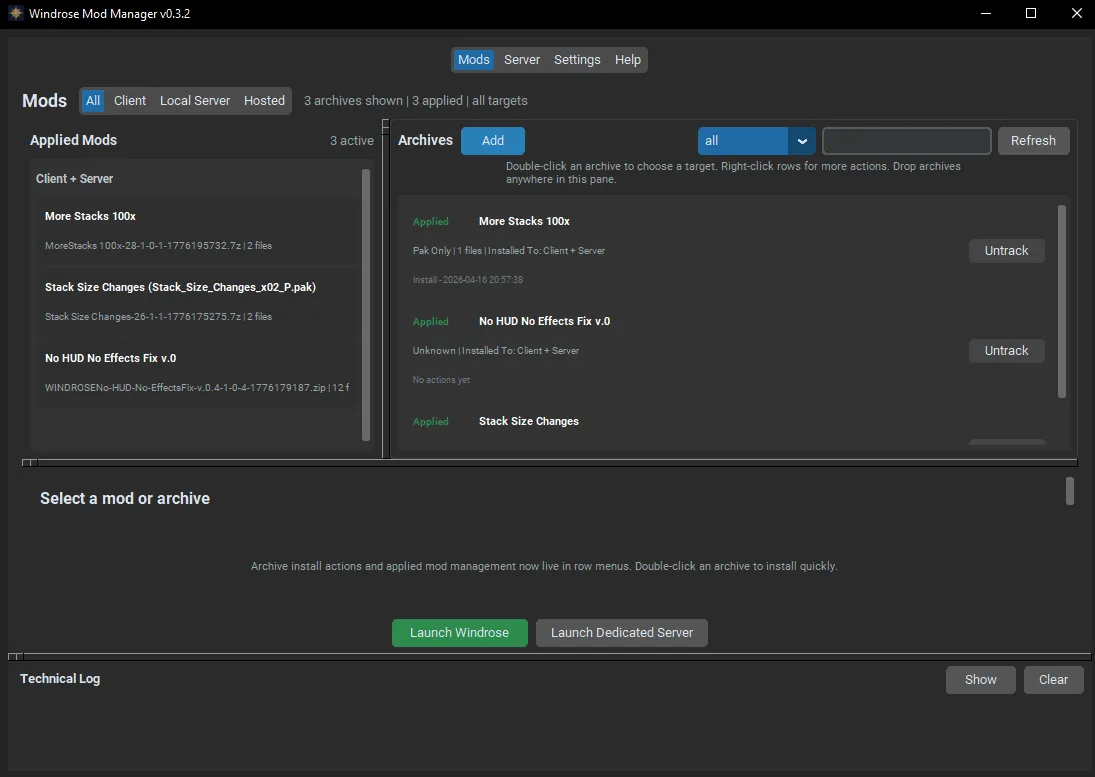Click the Add archive button
The image size is (1095, 777).
point(492,140)
